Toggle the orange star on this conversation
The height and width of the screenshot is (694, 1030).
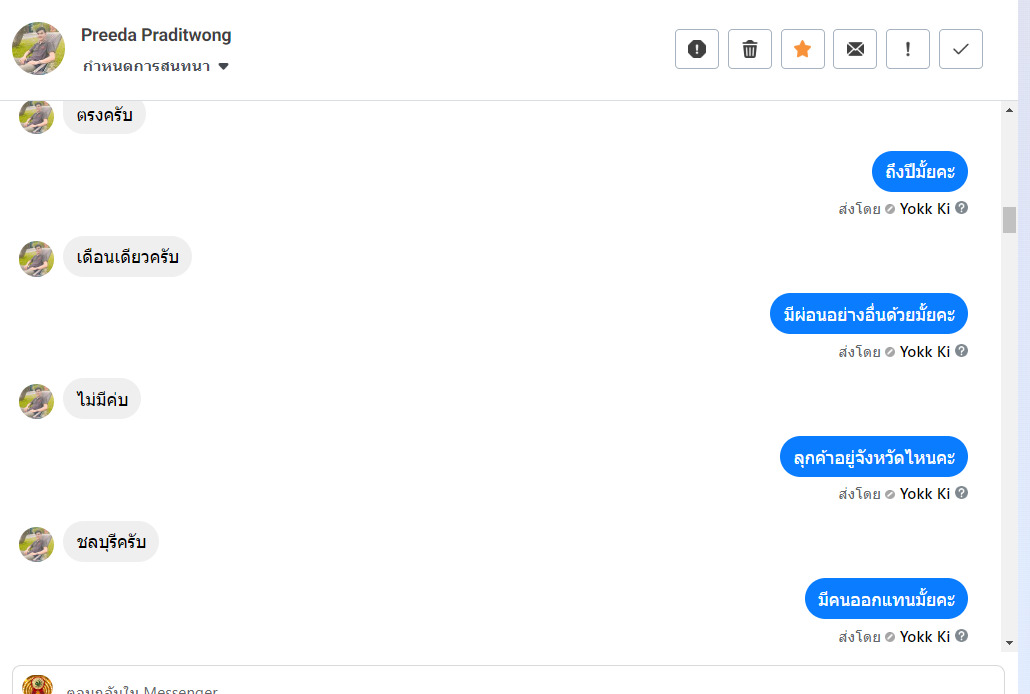coord(802,49)
